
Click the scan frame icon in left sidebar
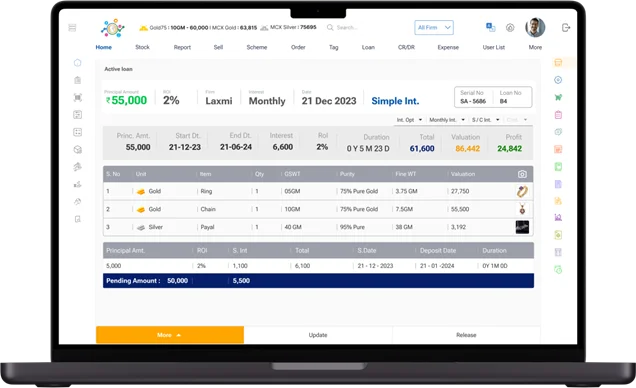coord(77,97)
